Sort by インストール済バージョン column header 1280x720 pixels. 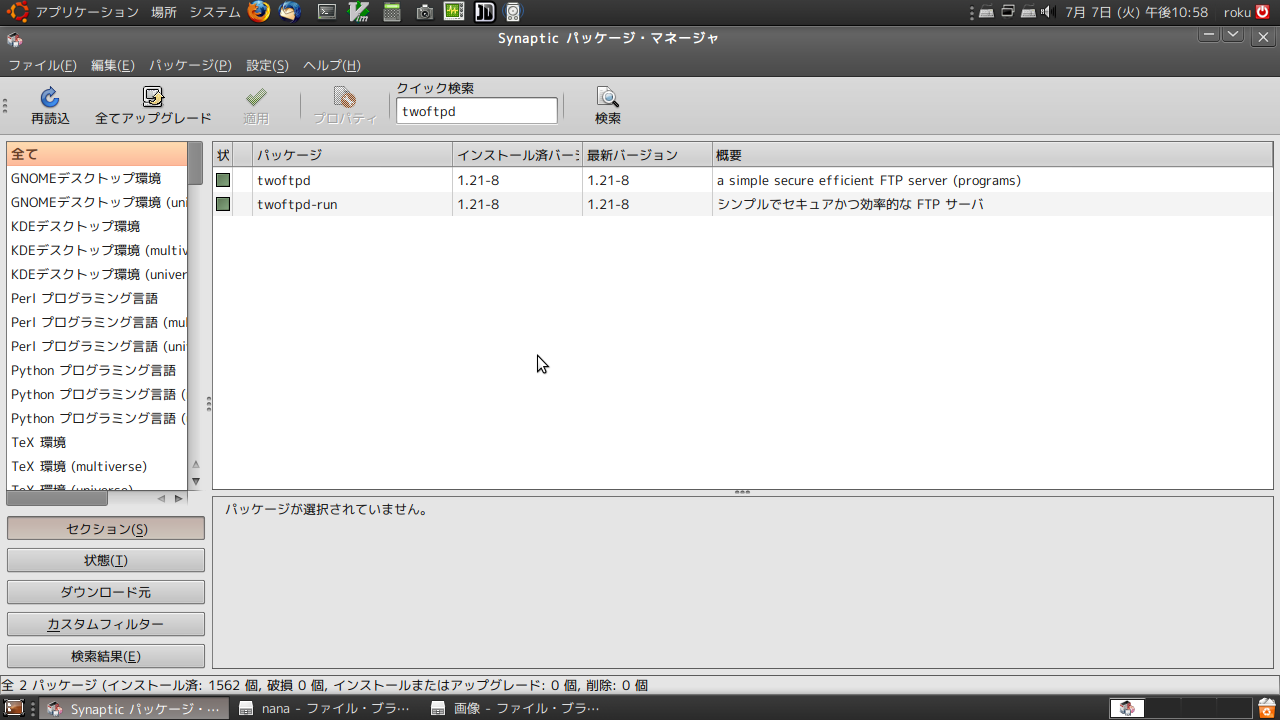pos(517,155)
